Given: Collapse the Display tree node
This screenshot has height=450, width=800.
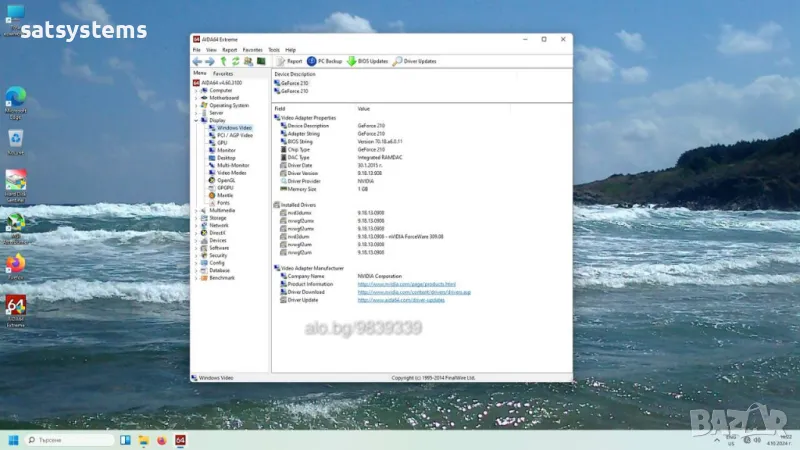Looking at the screenshot, I should coord(197,120).
